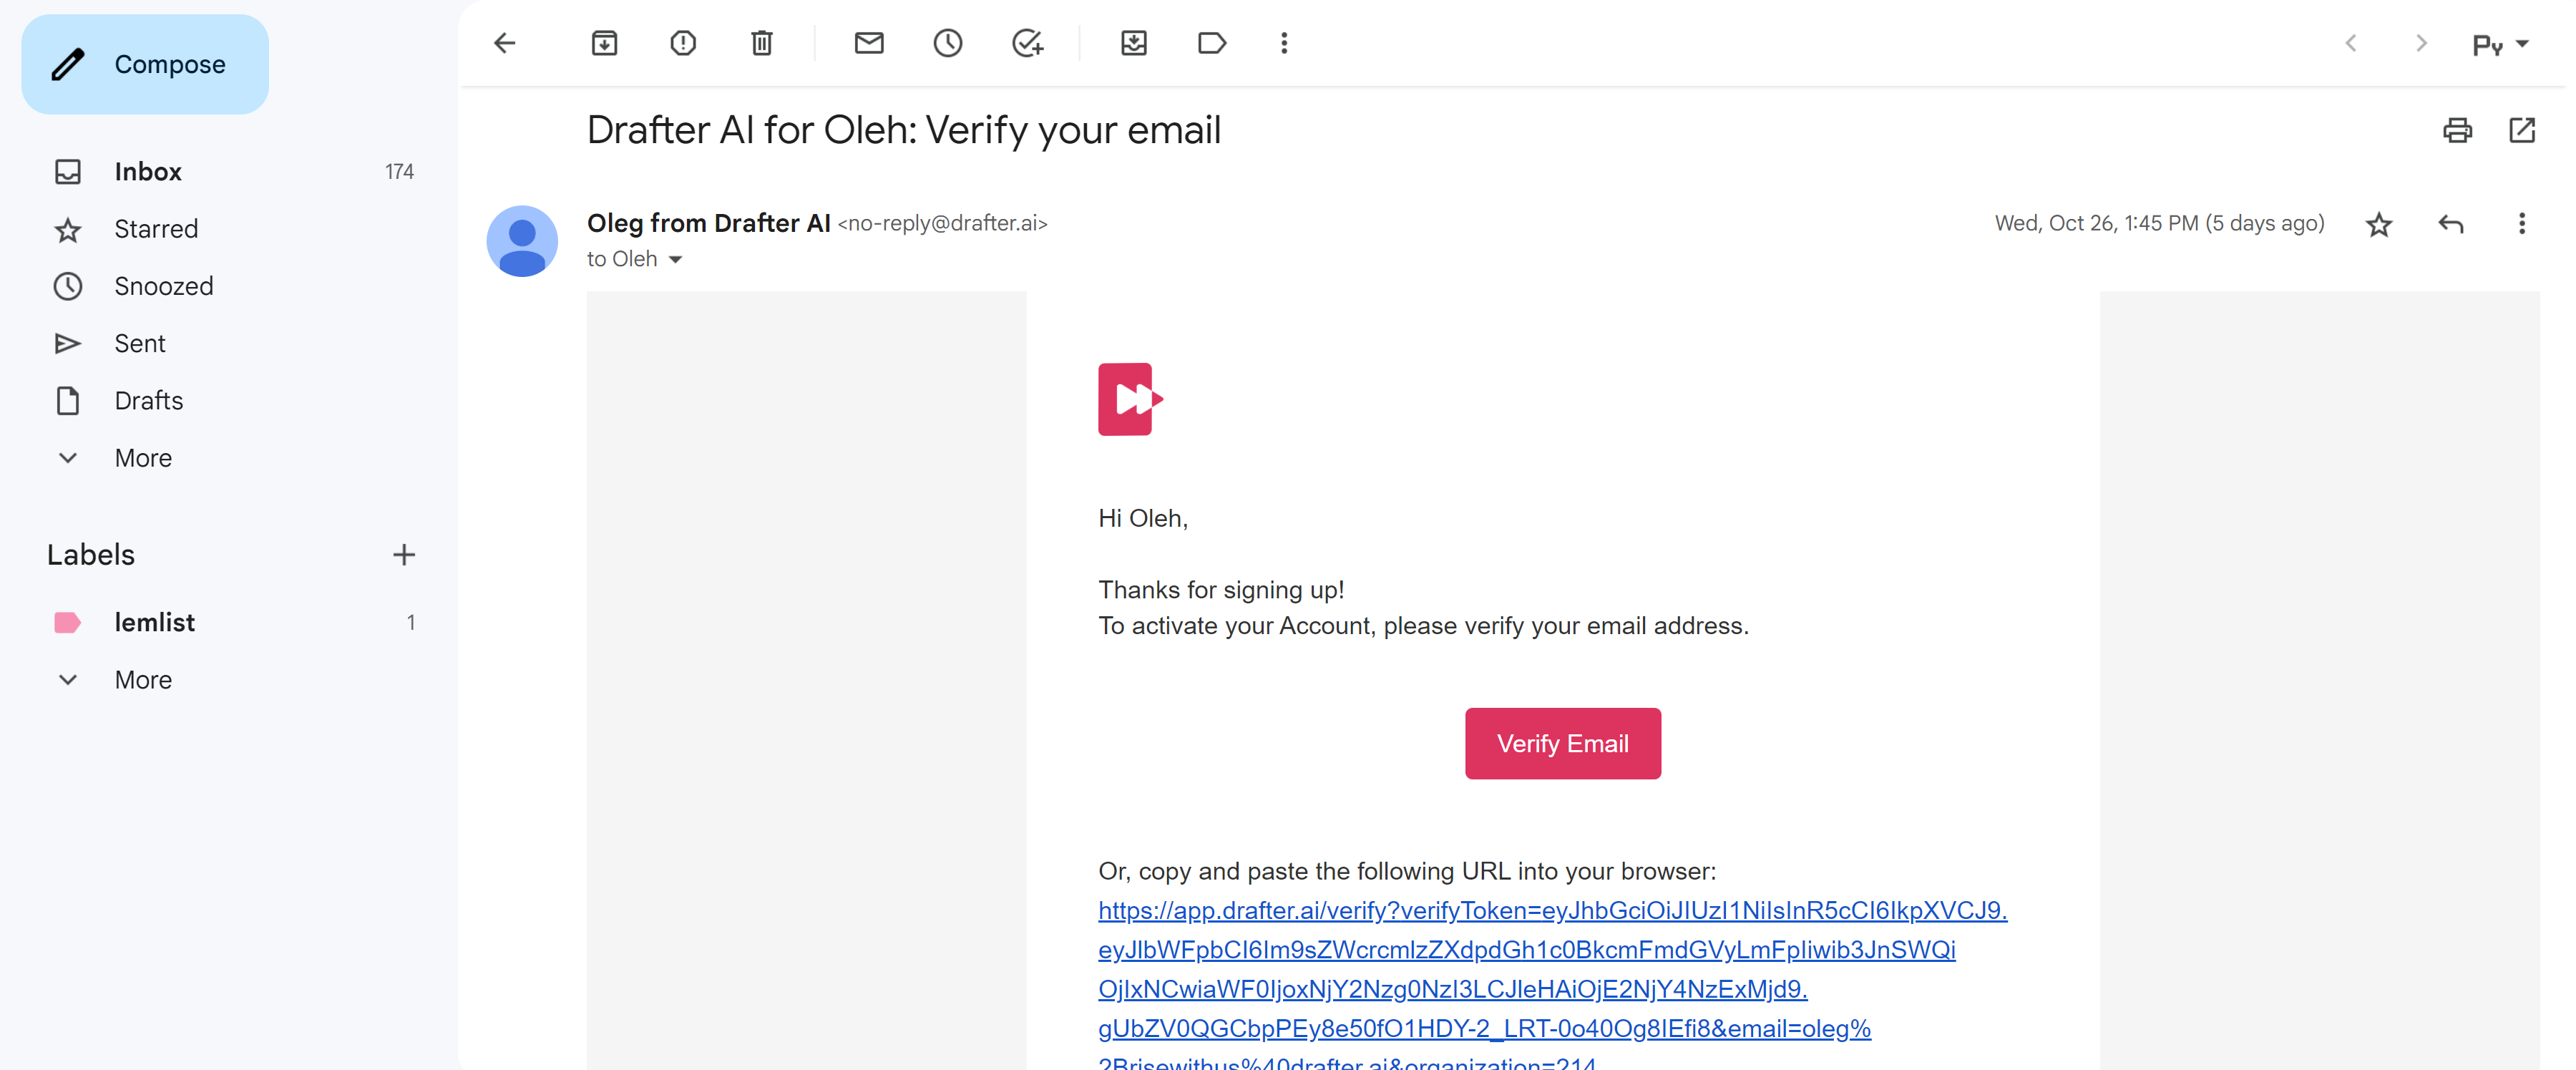Image resolution: width=2576 pixels, height=1070 pixels.
Task: Archive this email
Action: 604,43
